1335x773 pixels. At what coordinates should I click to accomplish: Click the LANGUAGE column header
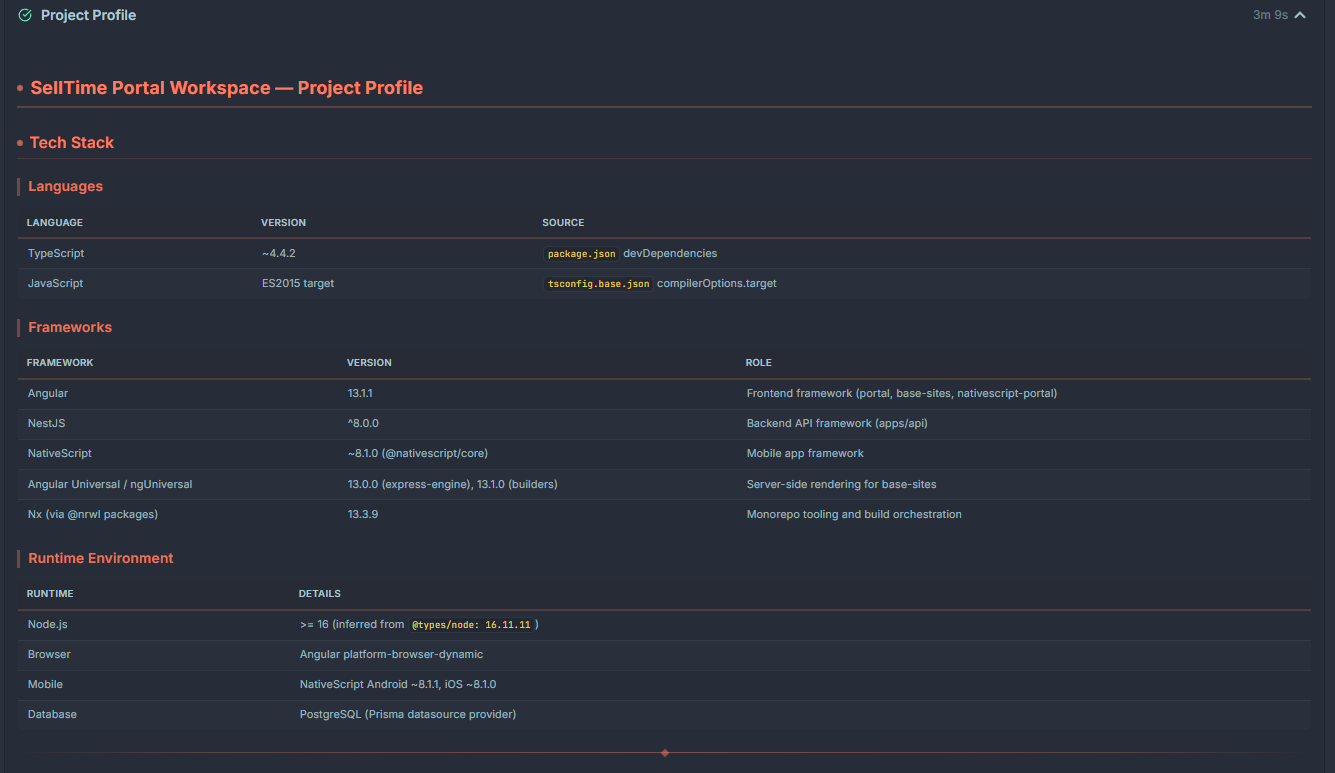(55, 222)
